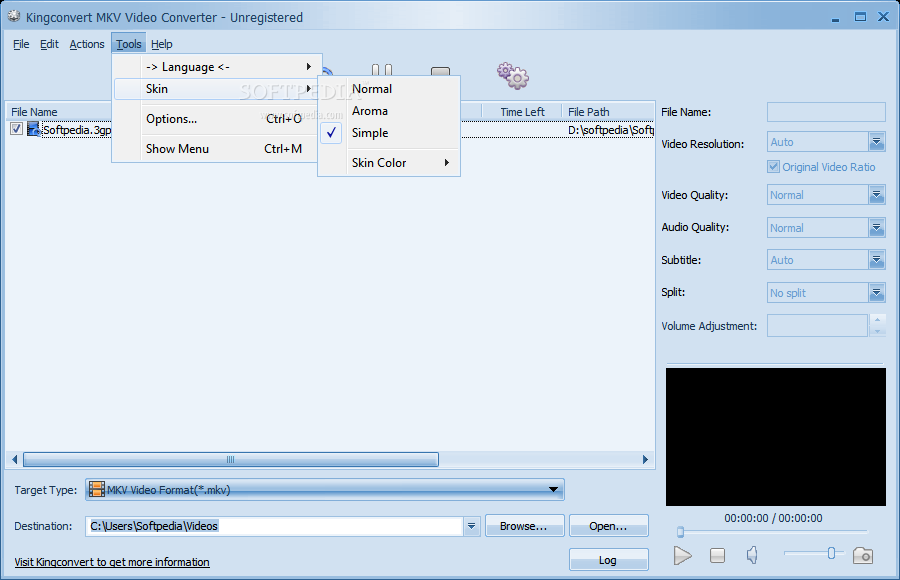Click the application icon in title bar
Image resolution: width=900 pixels, height=580 pixels.
click(x=14, y=16)
